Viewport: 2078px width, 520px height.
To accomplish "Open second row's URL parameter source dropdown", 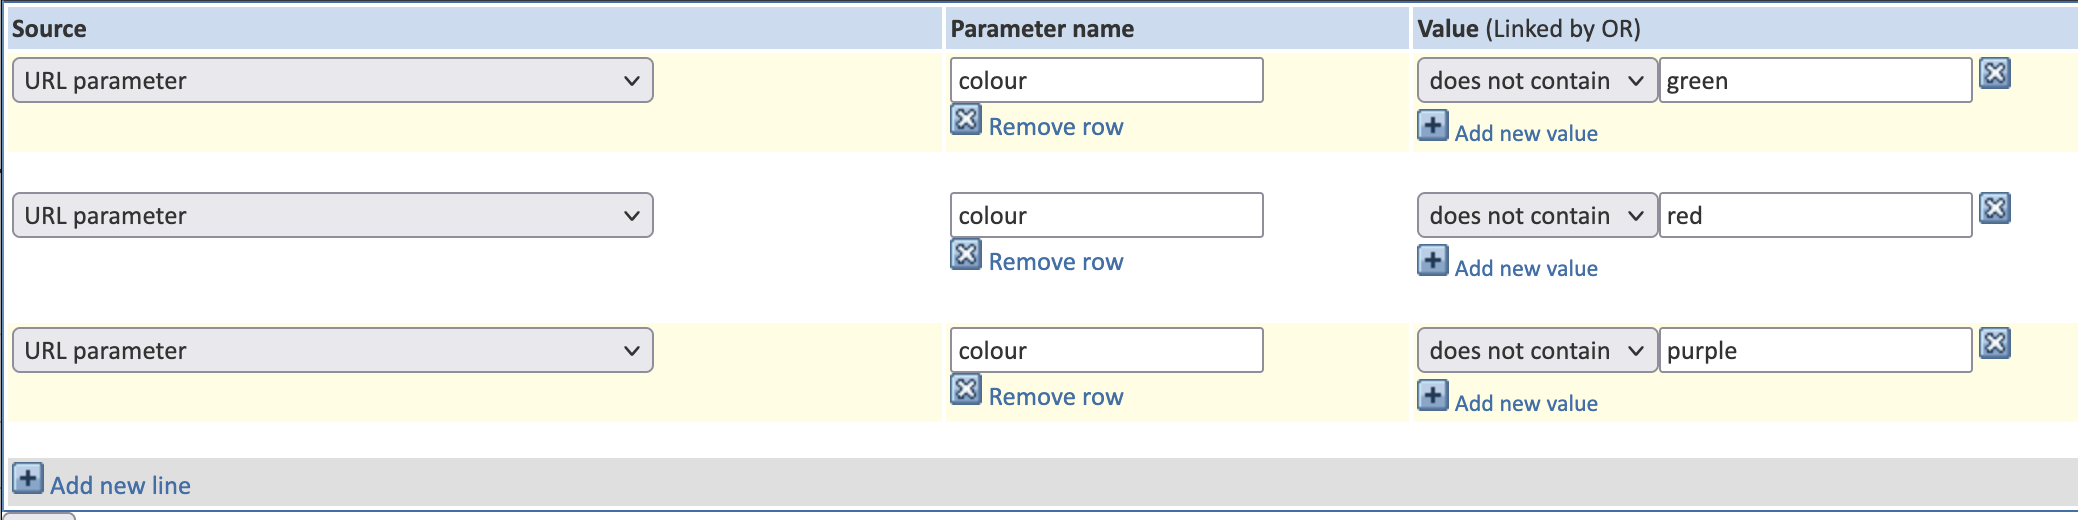I will (333, 215).
